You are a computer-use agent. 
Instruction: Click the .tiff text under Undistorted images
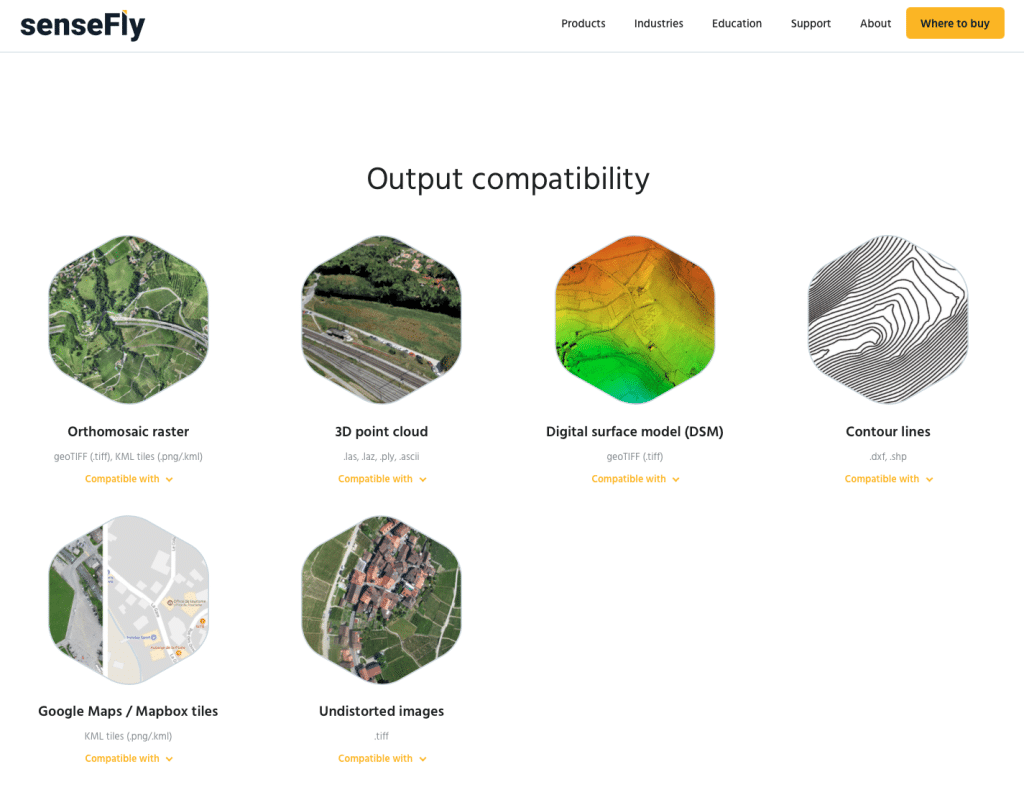(x=381, y=736)
